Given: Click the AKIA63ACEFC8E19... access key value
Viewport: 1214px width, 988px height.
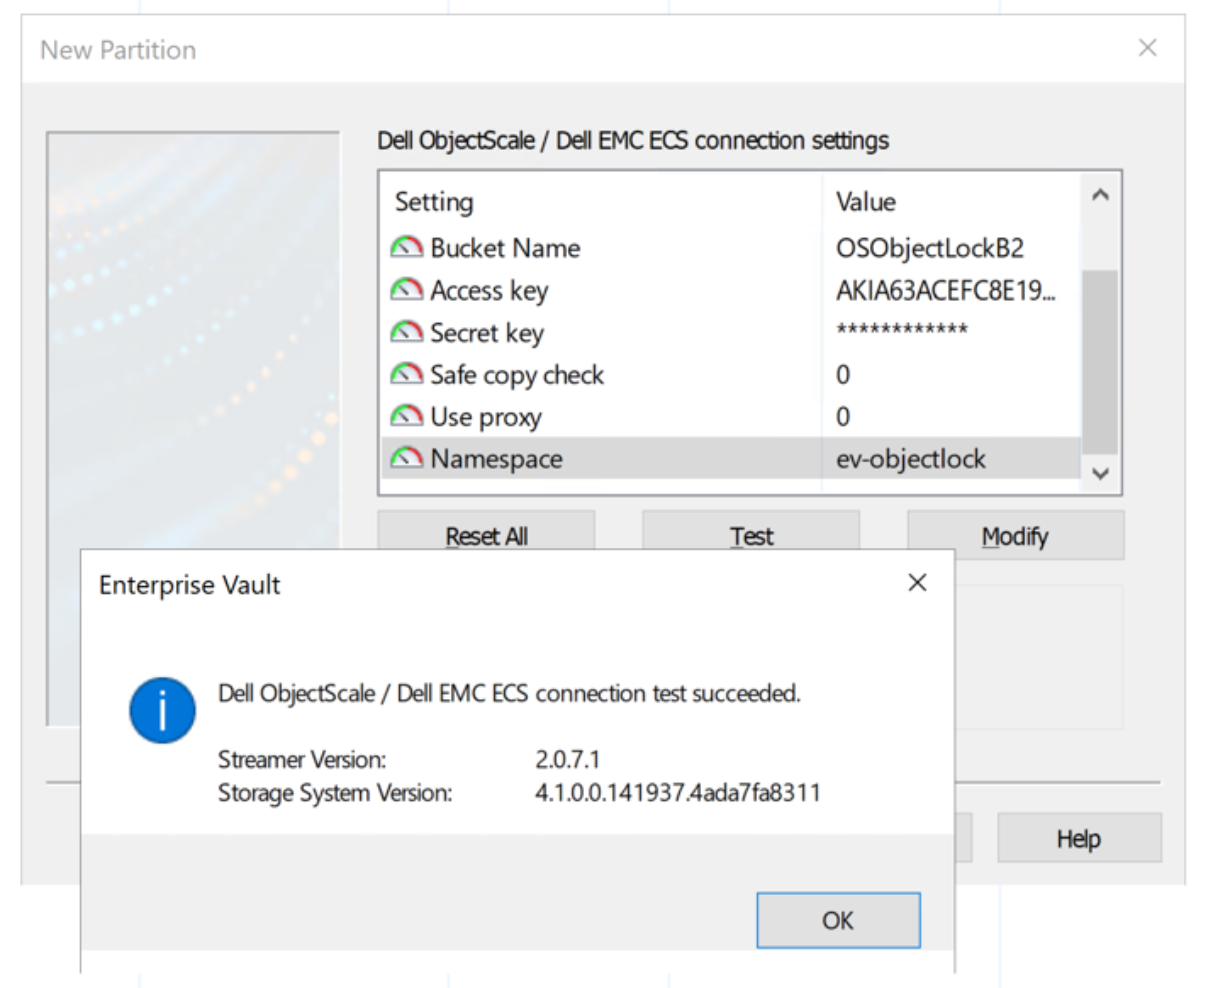Looking at the screenshot, I should (x=946, y=290).
